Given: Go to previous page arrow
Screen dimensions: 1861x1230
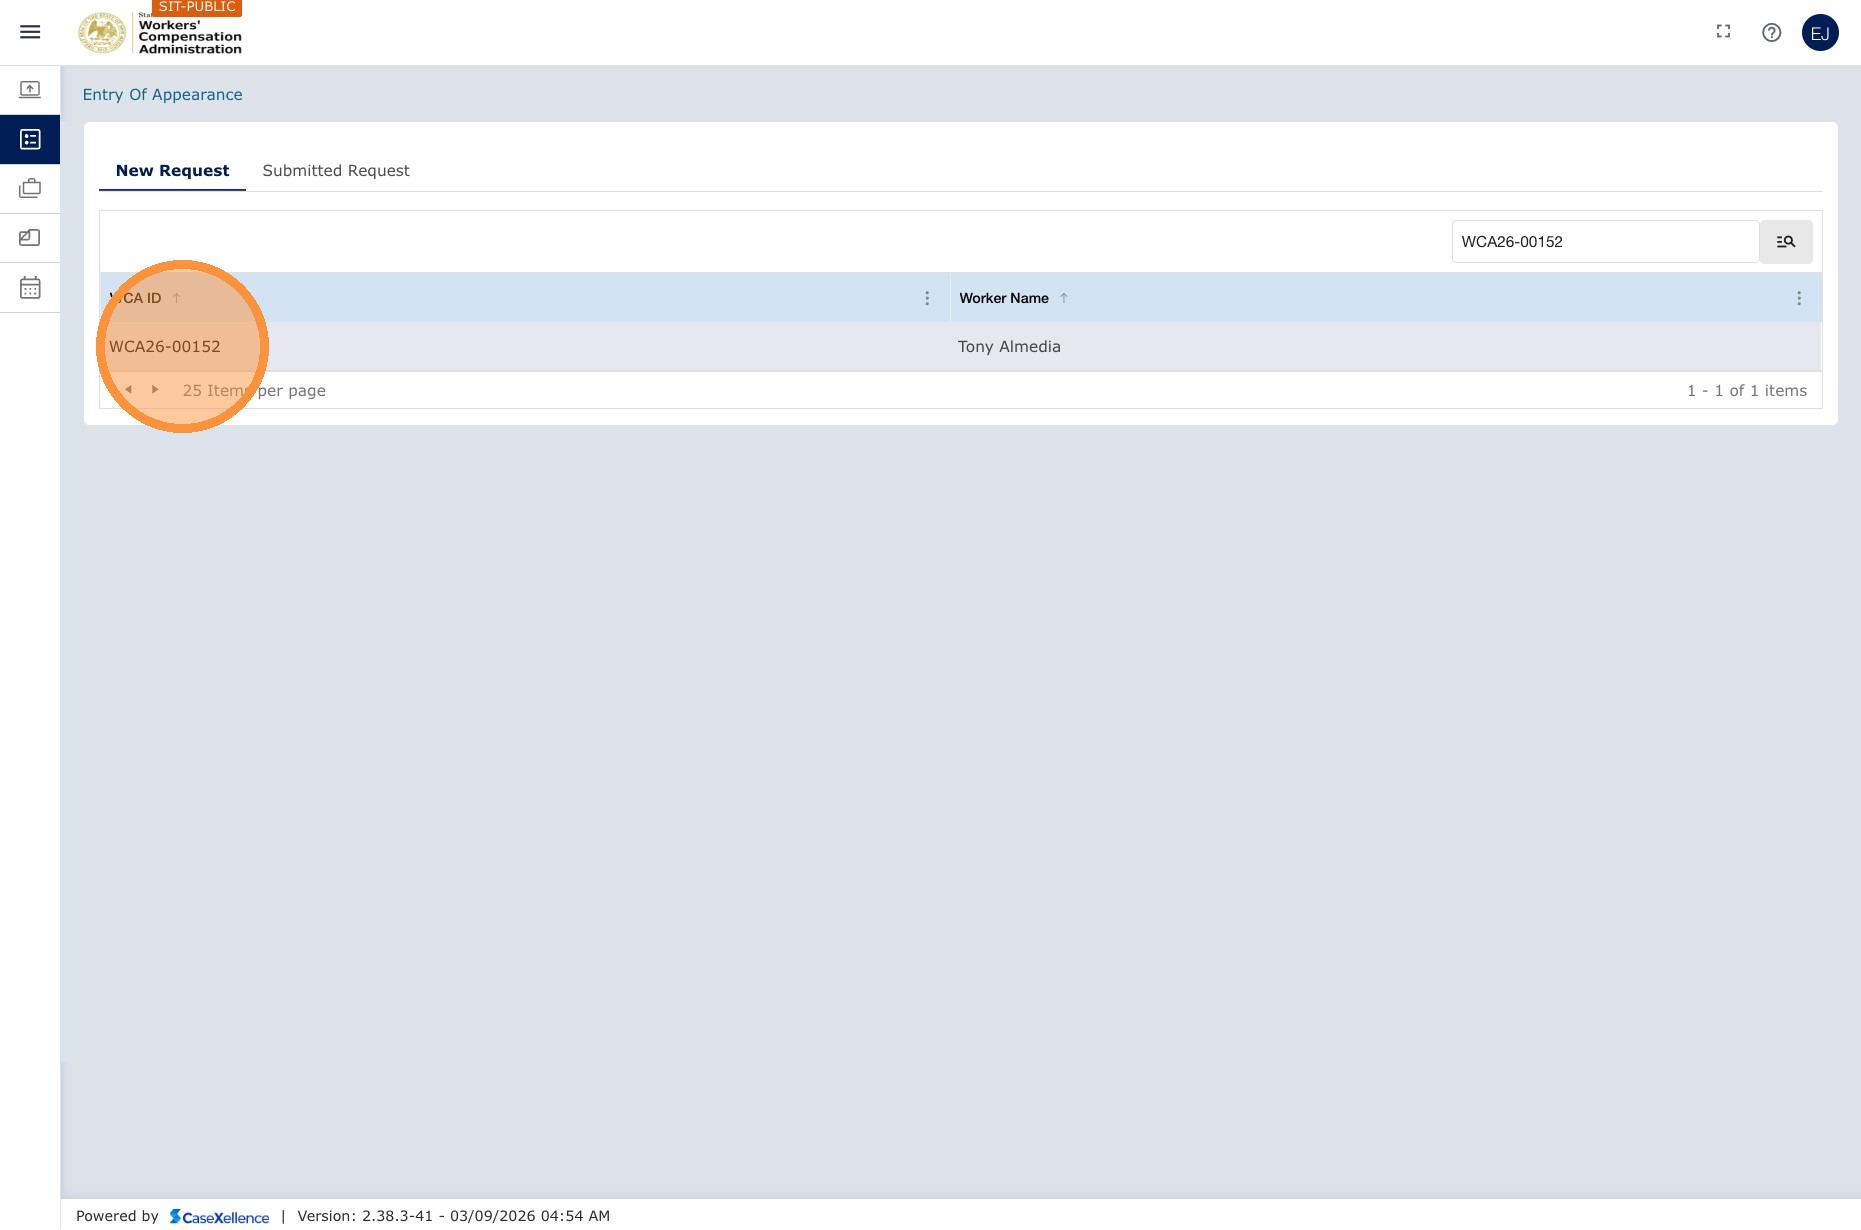Looking at the screenshot, I should pyautogui.click(x=128, y=390).
